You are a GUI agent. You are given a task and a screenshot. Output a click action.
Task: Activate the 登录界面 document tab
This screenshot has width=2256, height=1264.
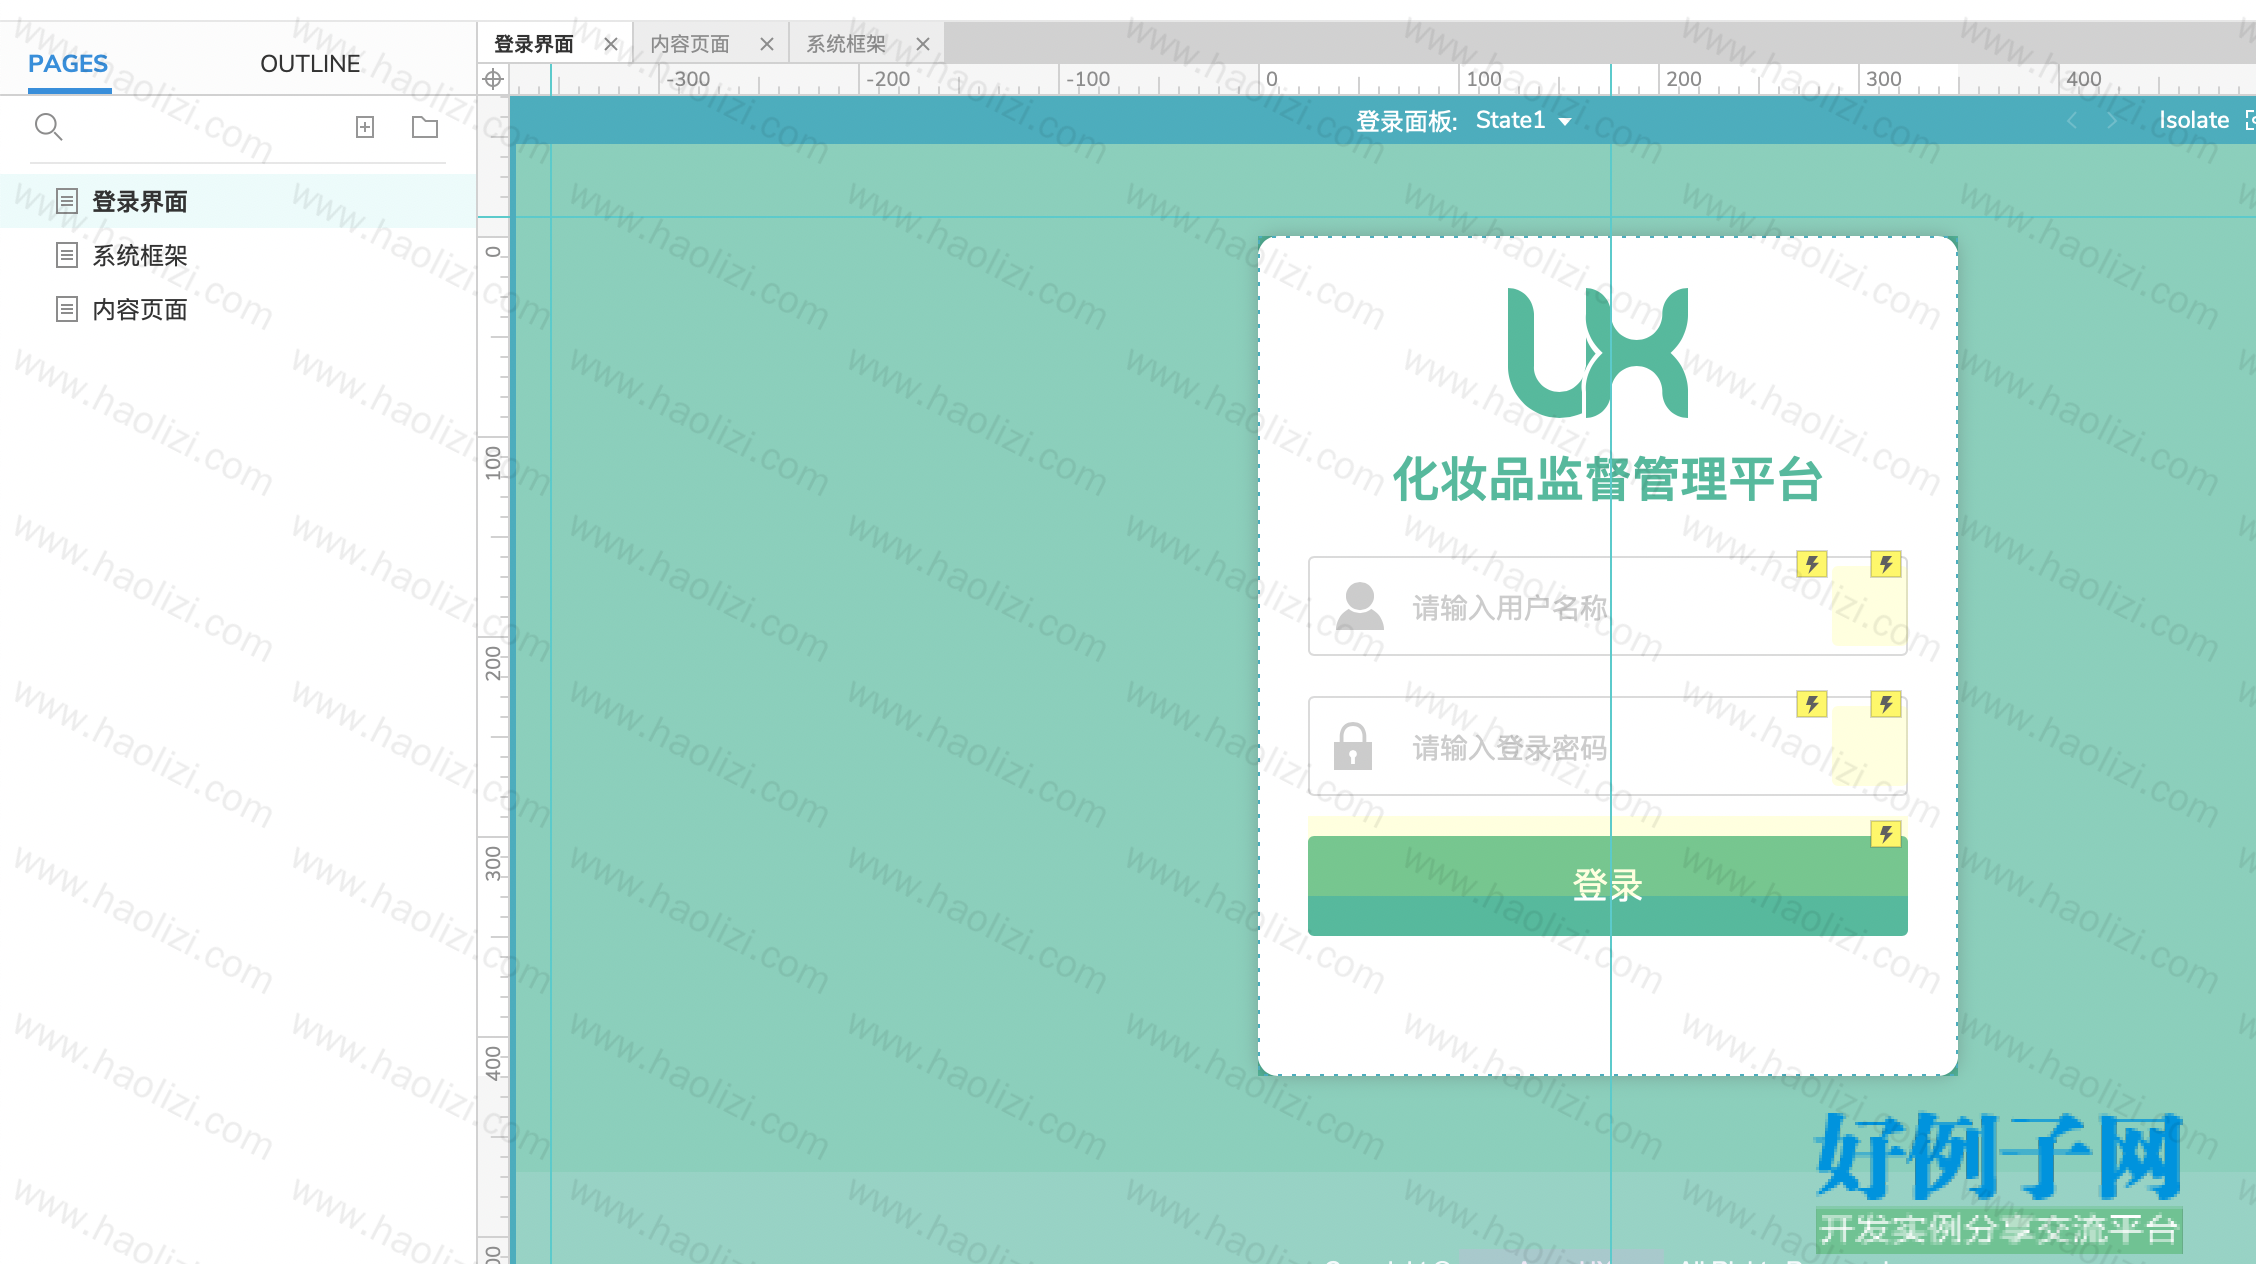coord(535,44)
